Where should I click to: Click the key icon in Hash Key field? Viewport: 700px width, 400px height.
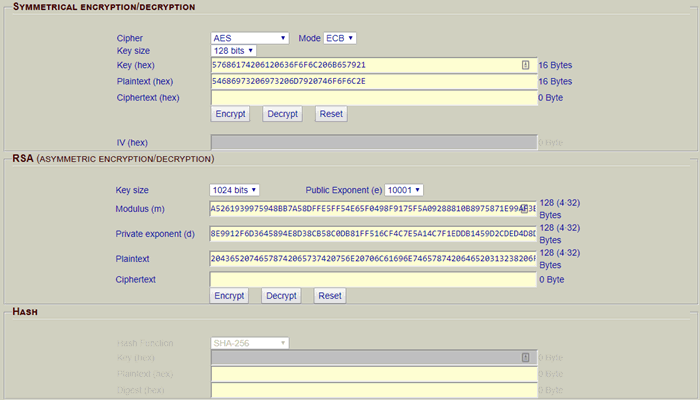pos(526,356)
